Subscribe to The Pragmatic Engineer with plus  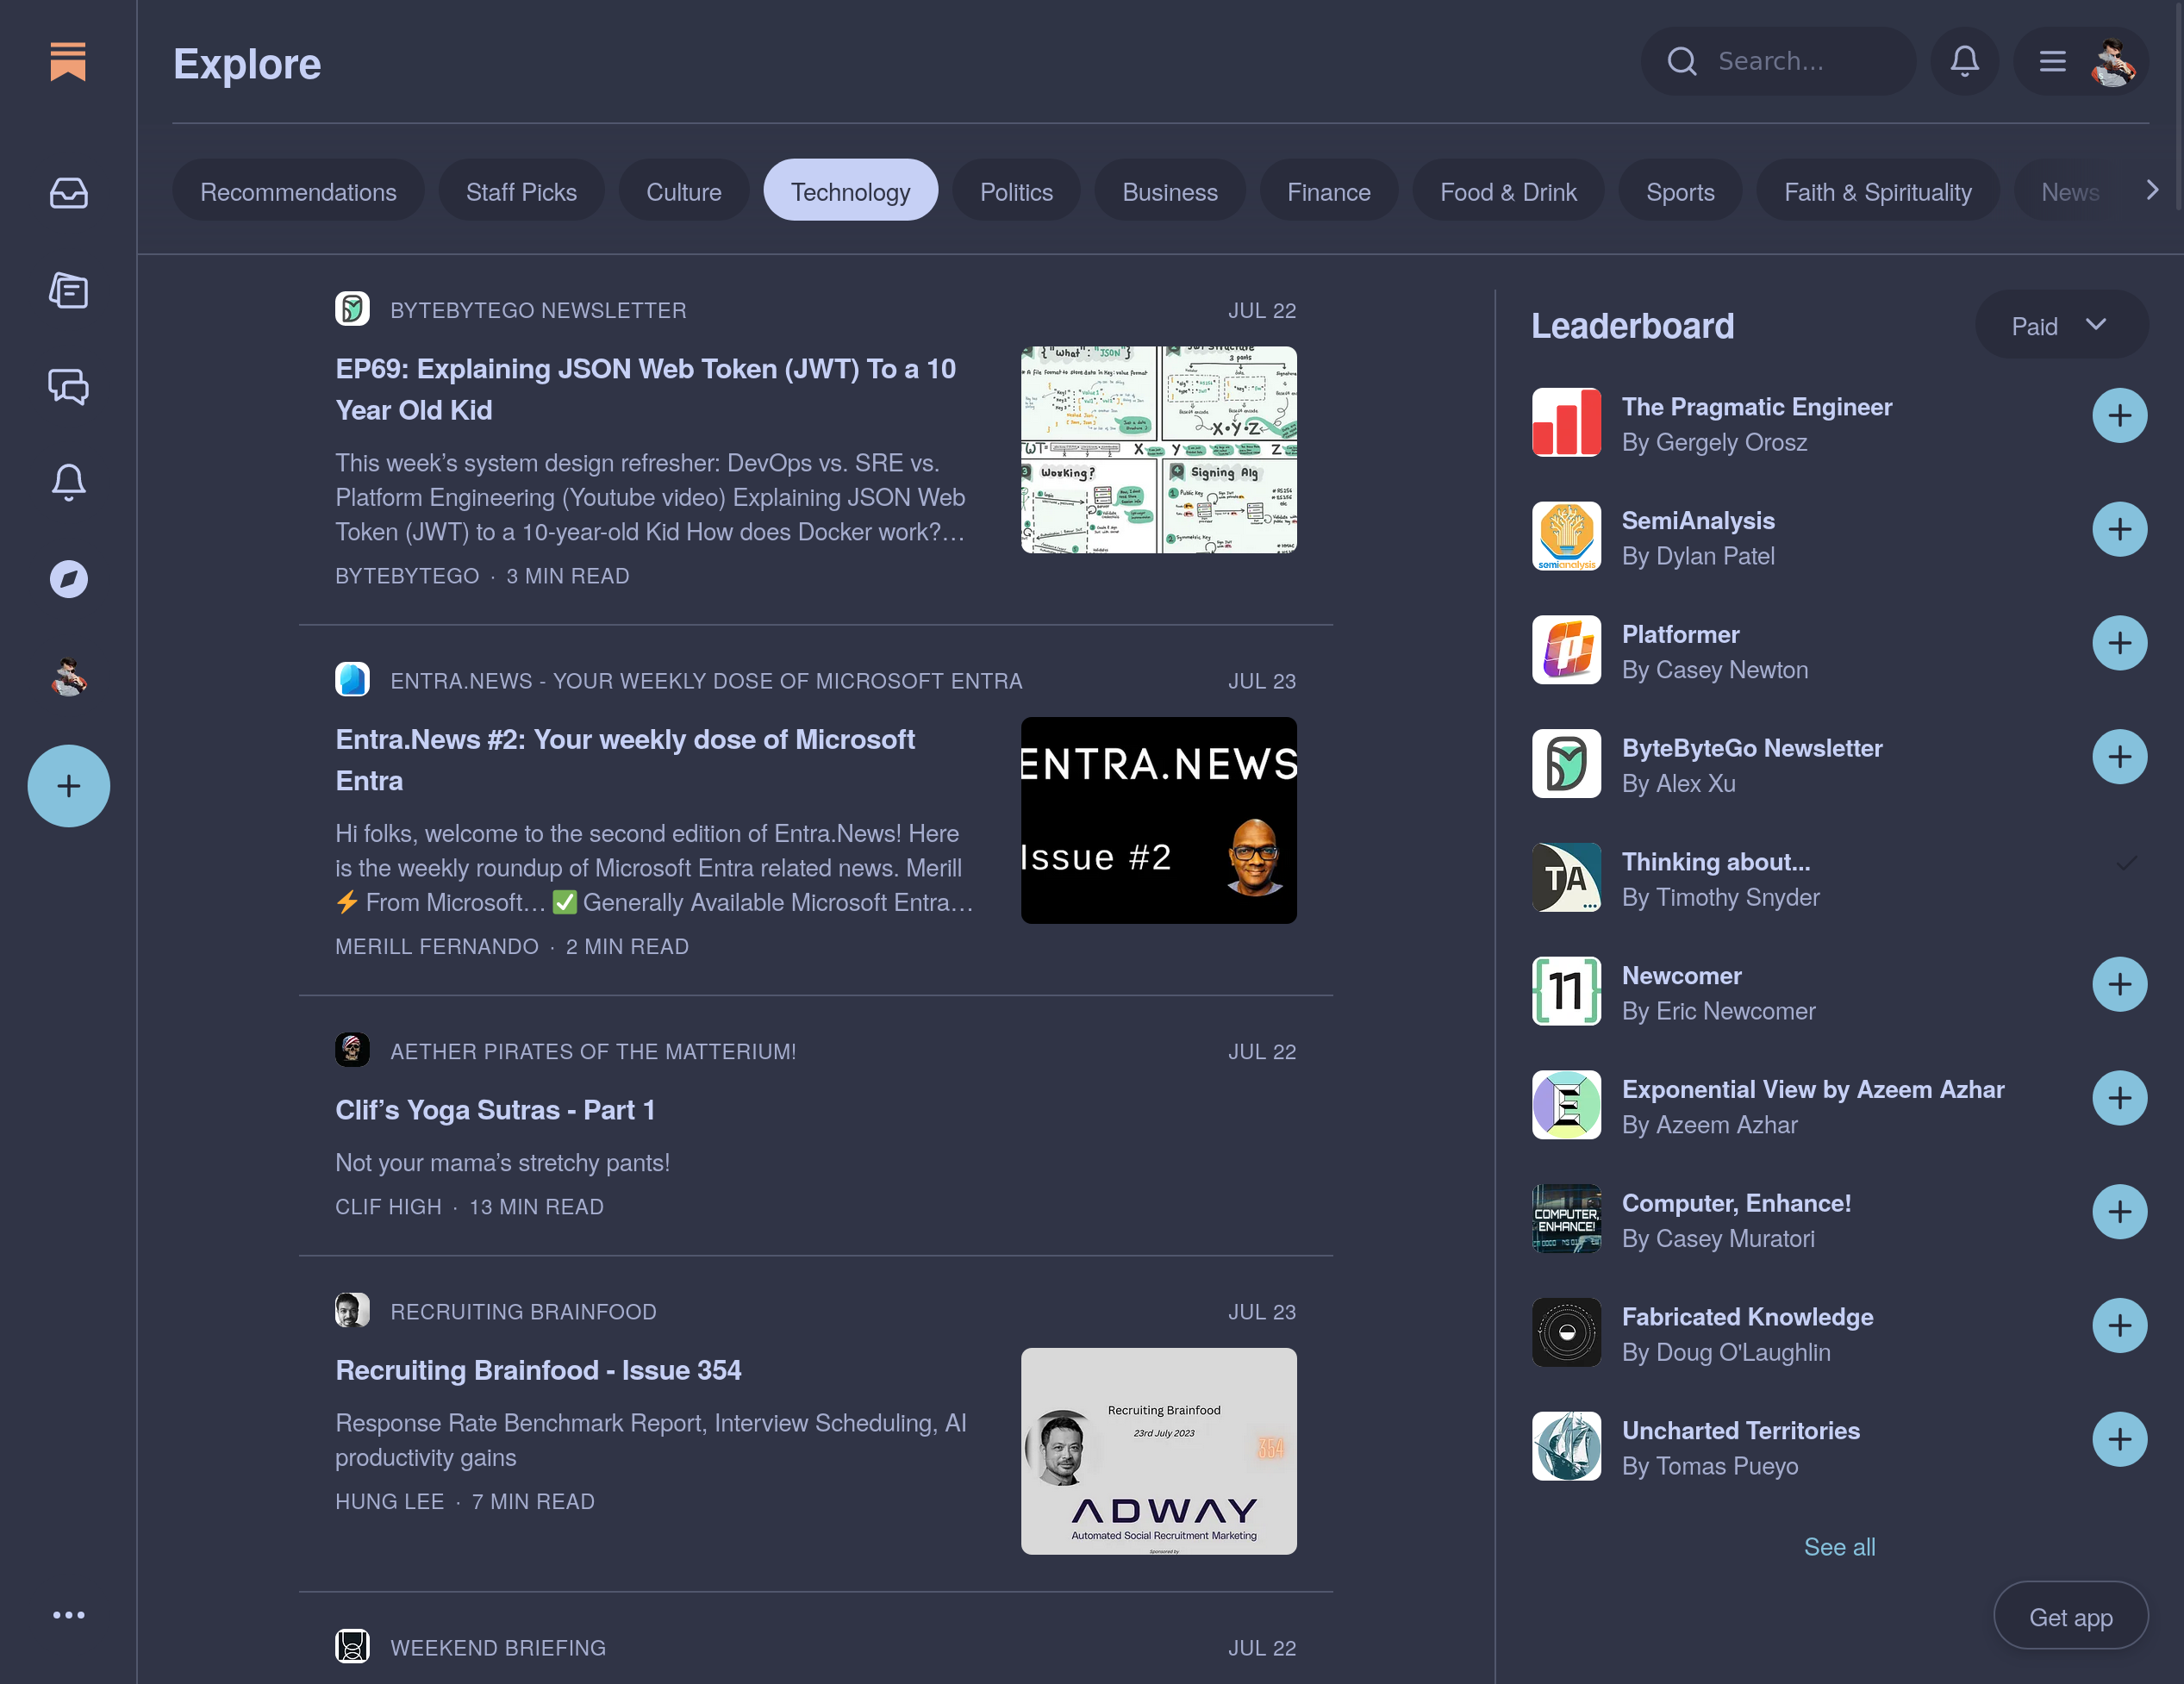[2119, 416]
